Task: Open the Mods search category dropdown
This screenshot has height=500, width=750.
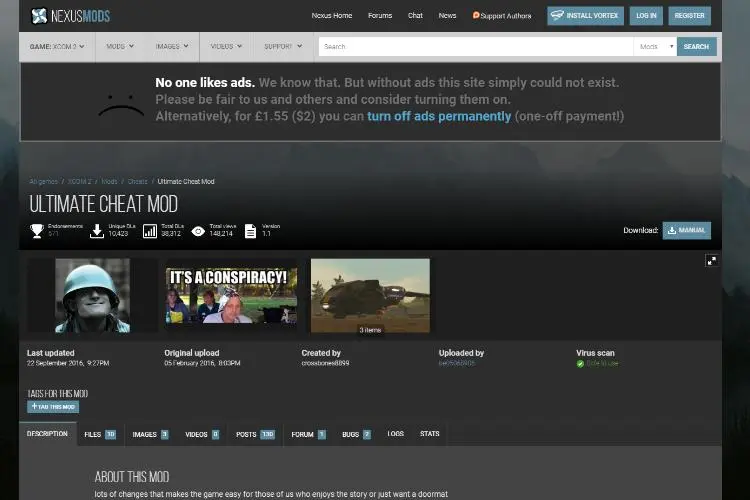Action: tap(655, 46)
